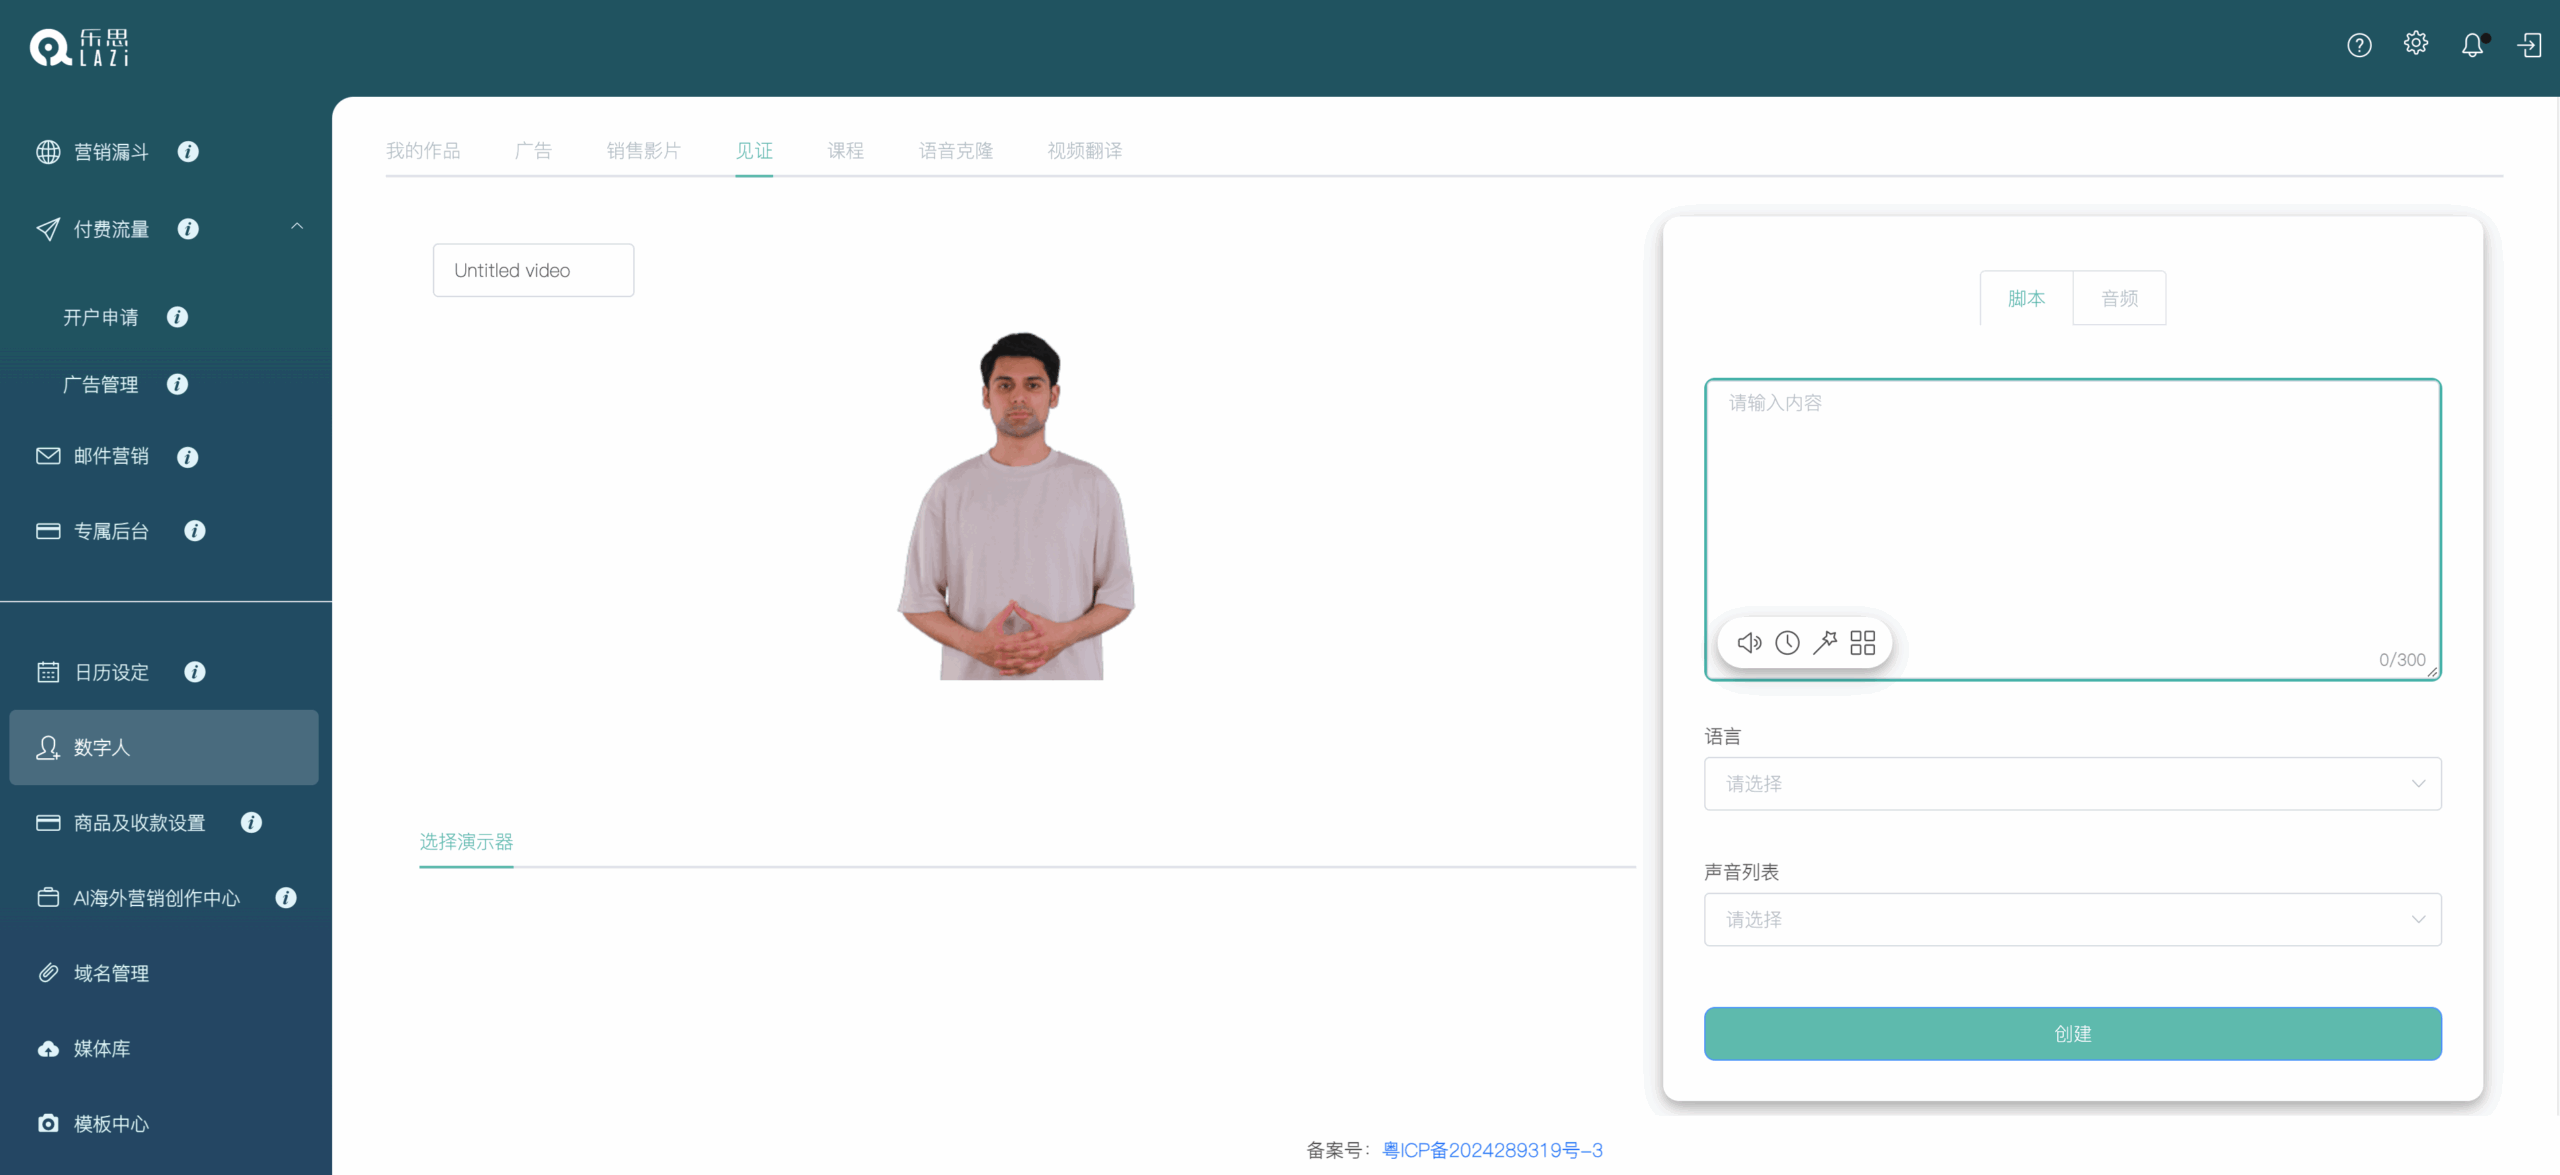Viewport: 2560px width, 1175px height.
Task: Switch to the 语音克隆 tab
Action: (x=955, y=151)
